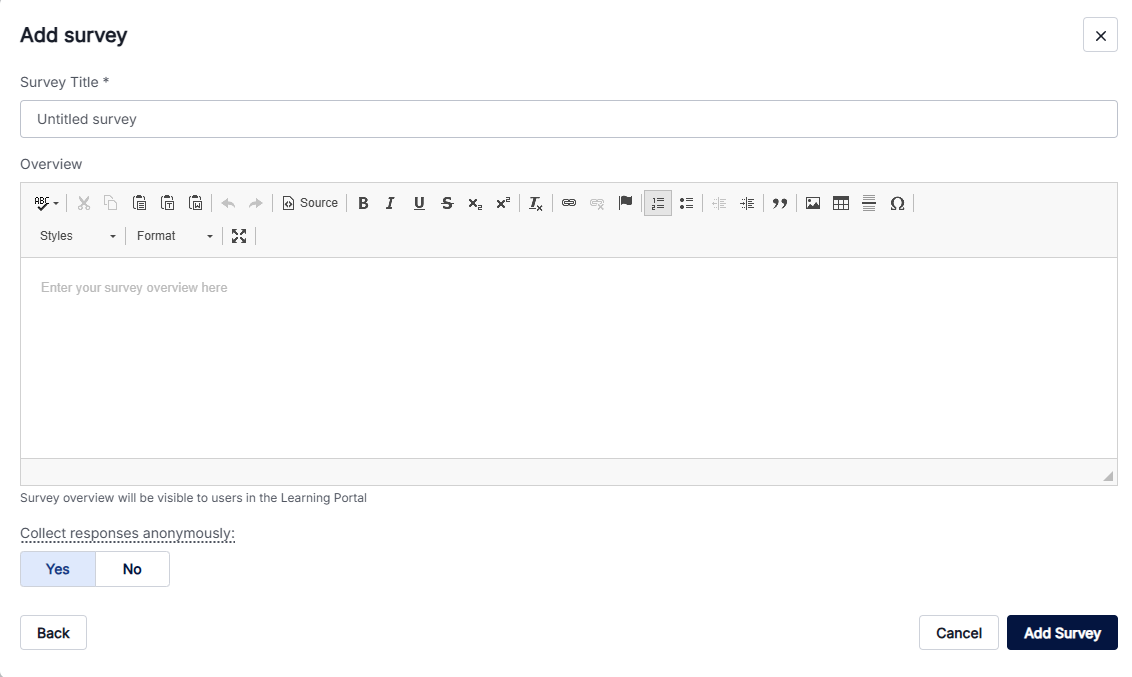This screenshot has height=677, width=1132.
Task: Grab the editor resize handle
Action: point(1108,476)
